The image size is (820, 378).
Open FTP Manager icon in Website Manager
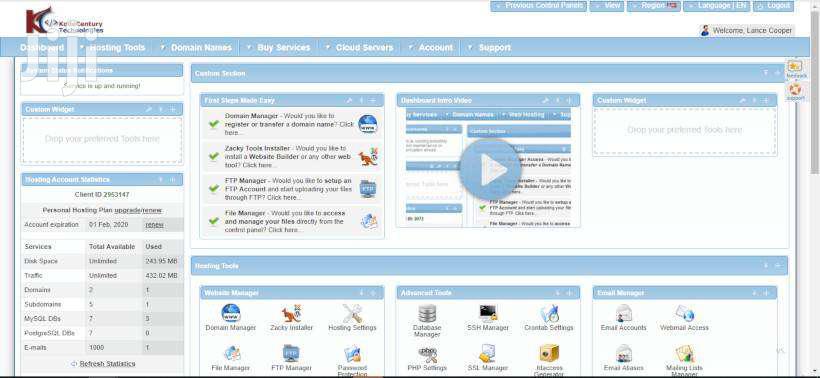click(x=291, y=353)
